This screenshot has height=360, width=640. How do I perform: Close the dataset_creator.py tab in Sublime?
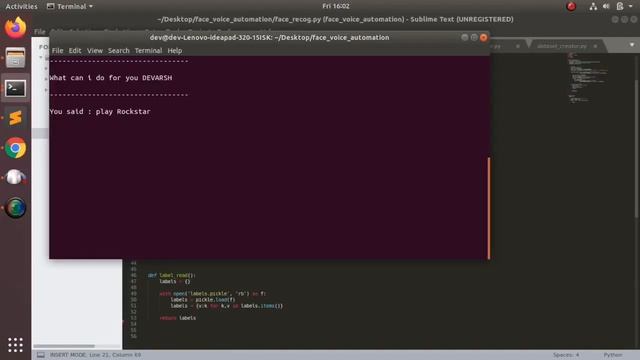(x=595, y=46)
